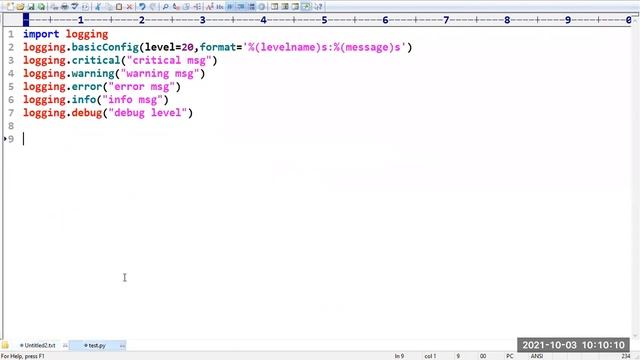Click line number 8 in the gutter
The image size is (640, 360).
[x=11, y=126]
